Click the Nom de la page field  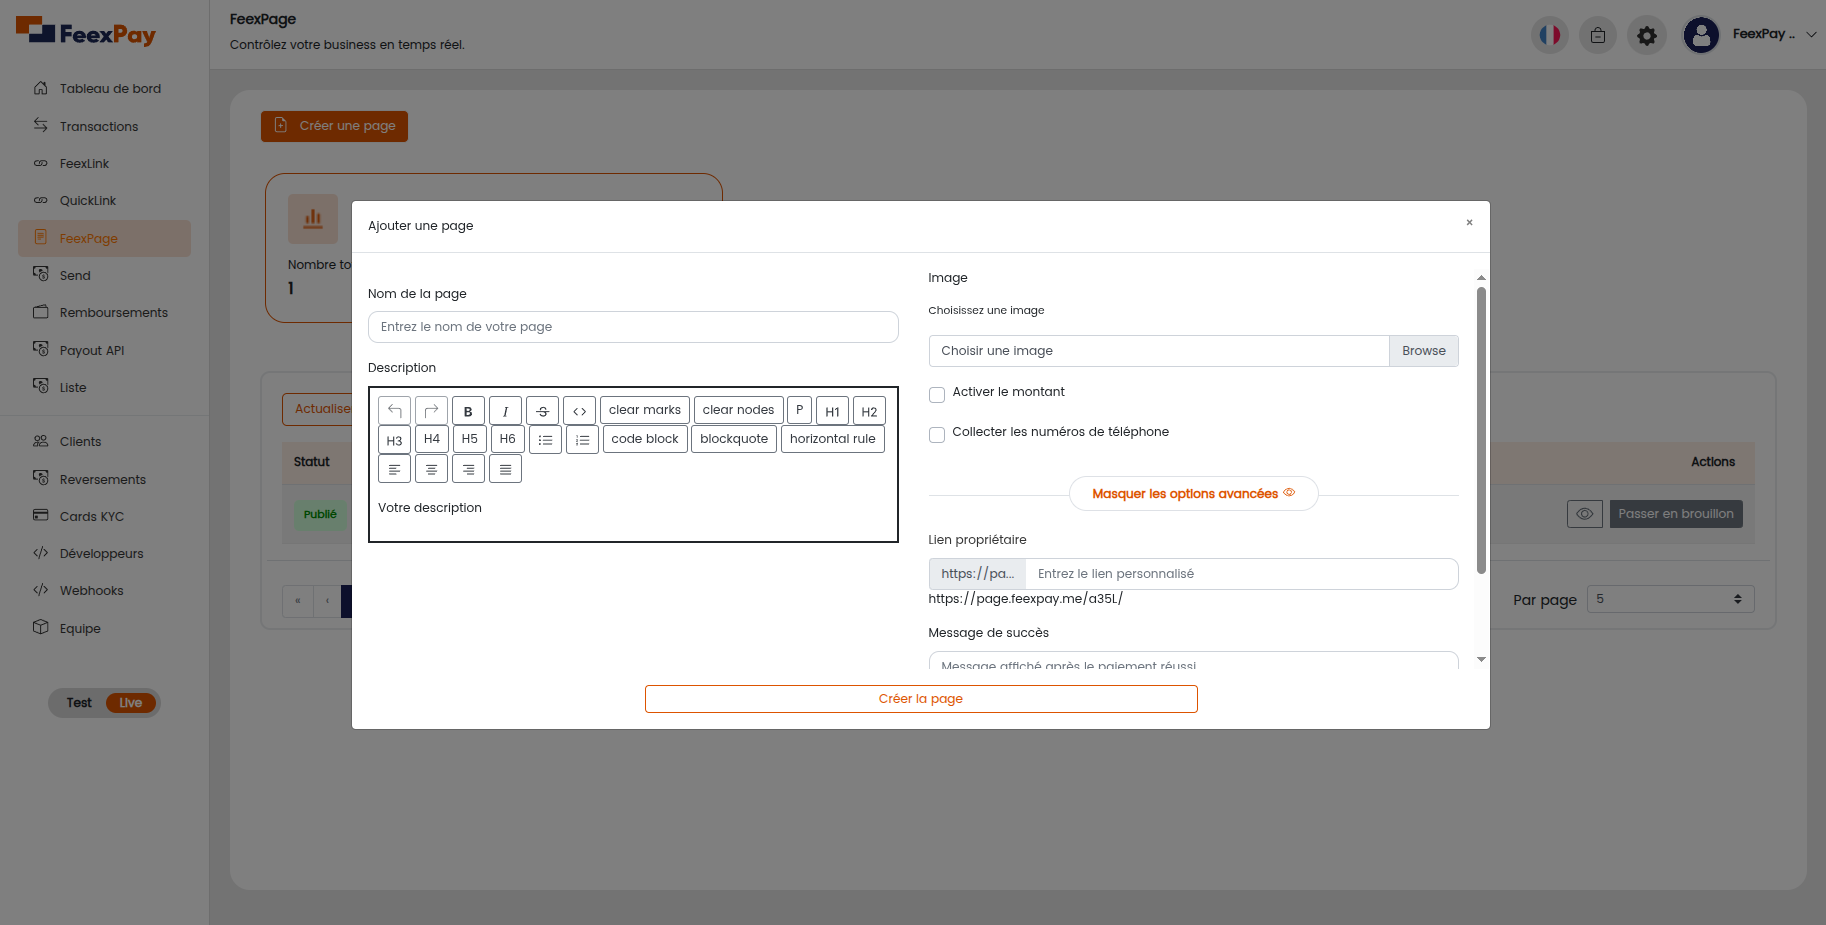[633, 327]
